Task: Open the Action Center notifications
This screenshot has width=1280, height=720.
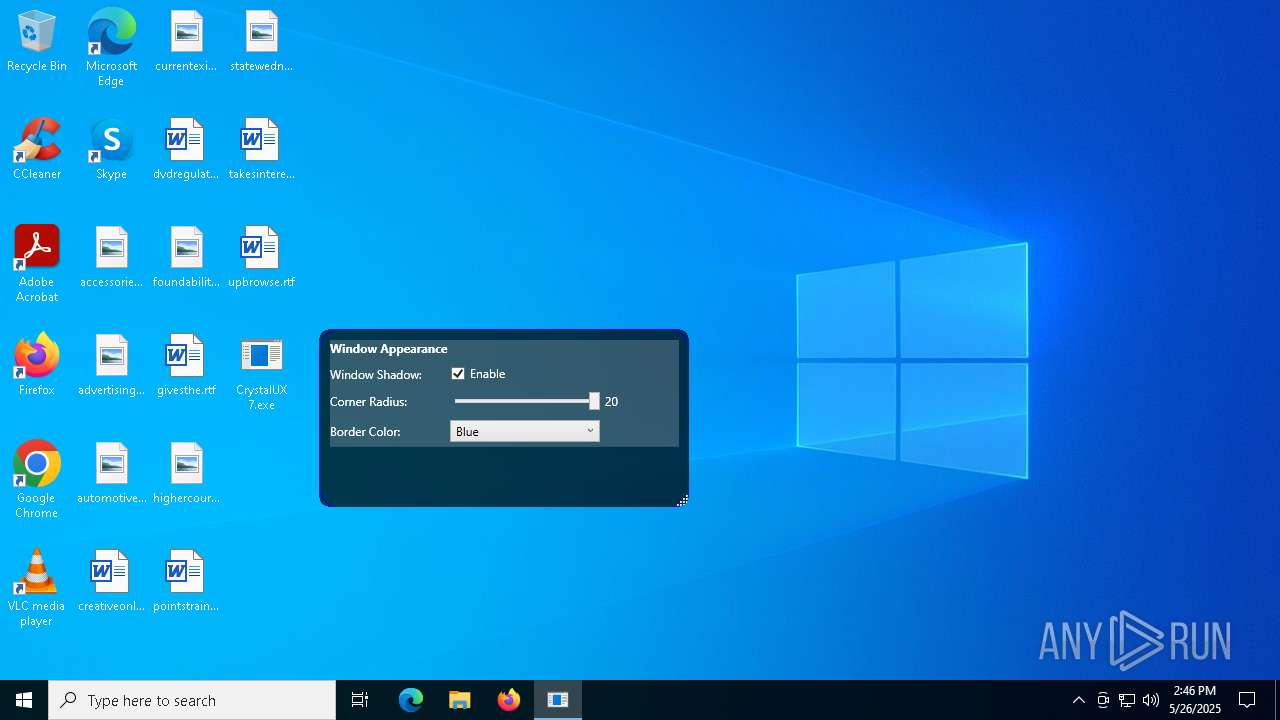Action: click(1247, 700)
